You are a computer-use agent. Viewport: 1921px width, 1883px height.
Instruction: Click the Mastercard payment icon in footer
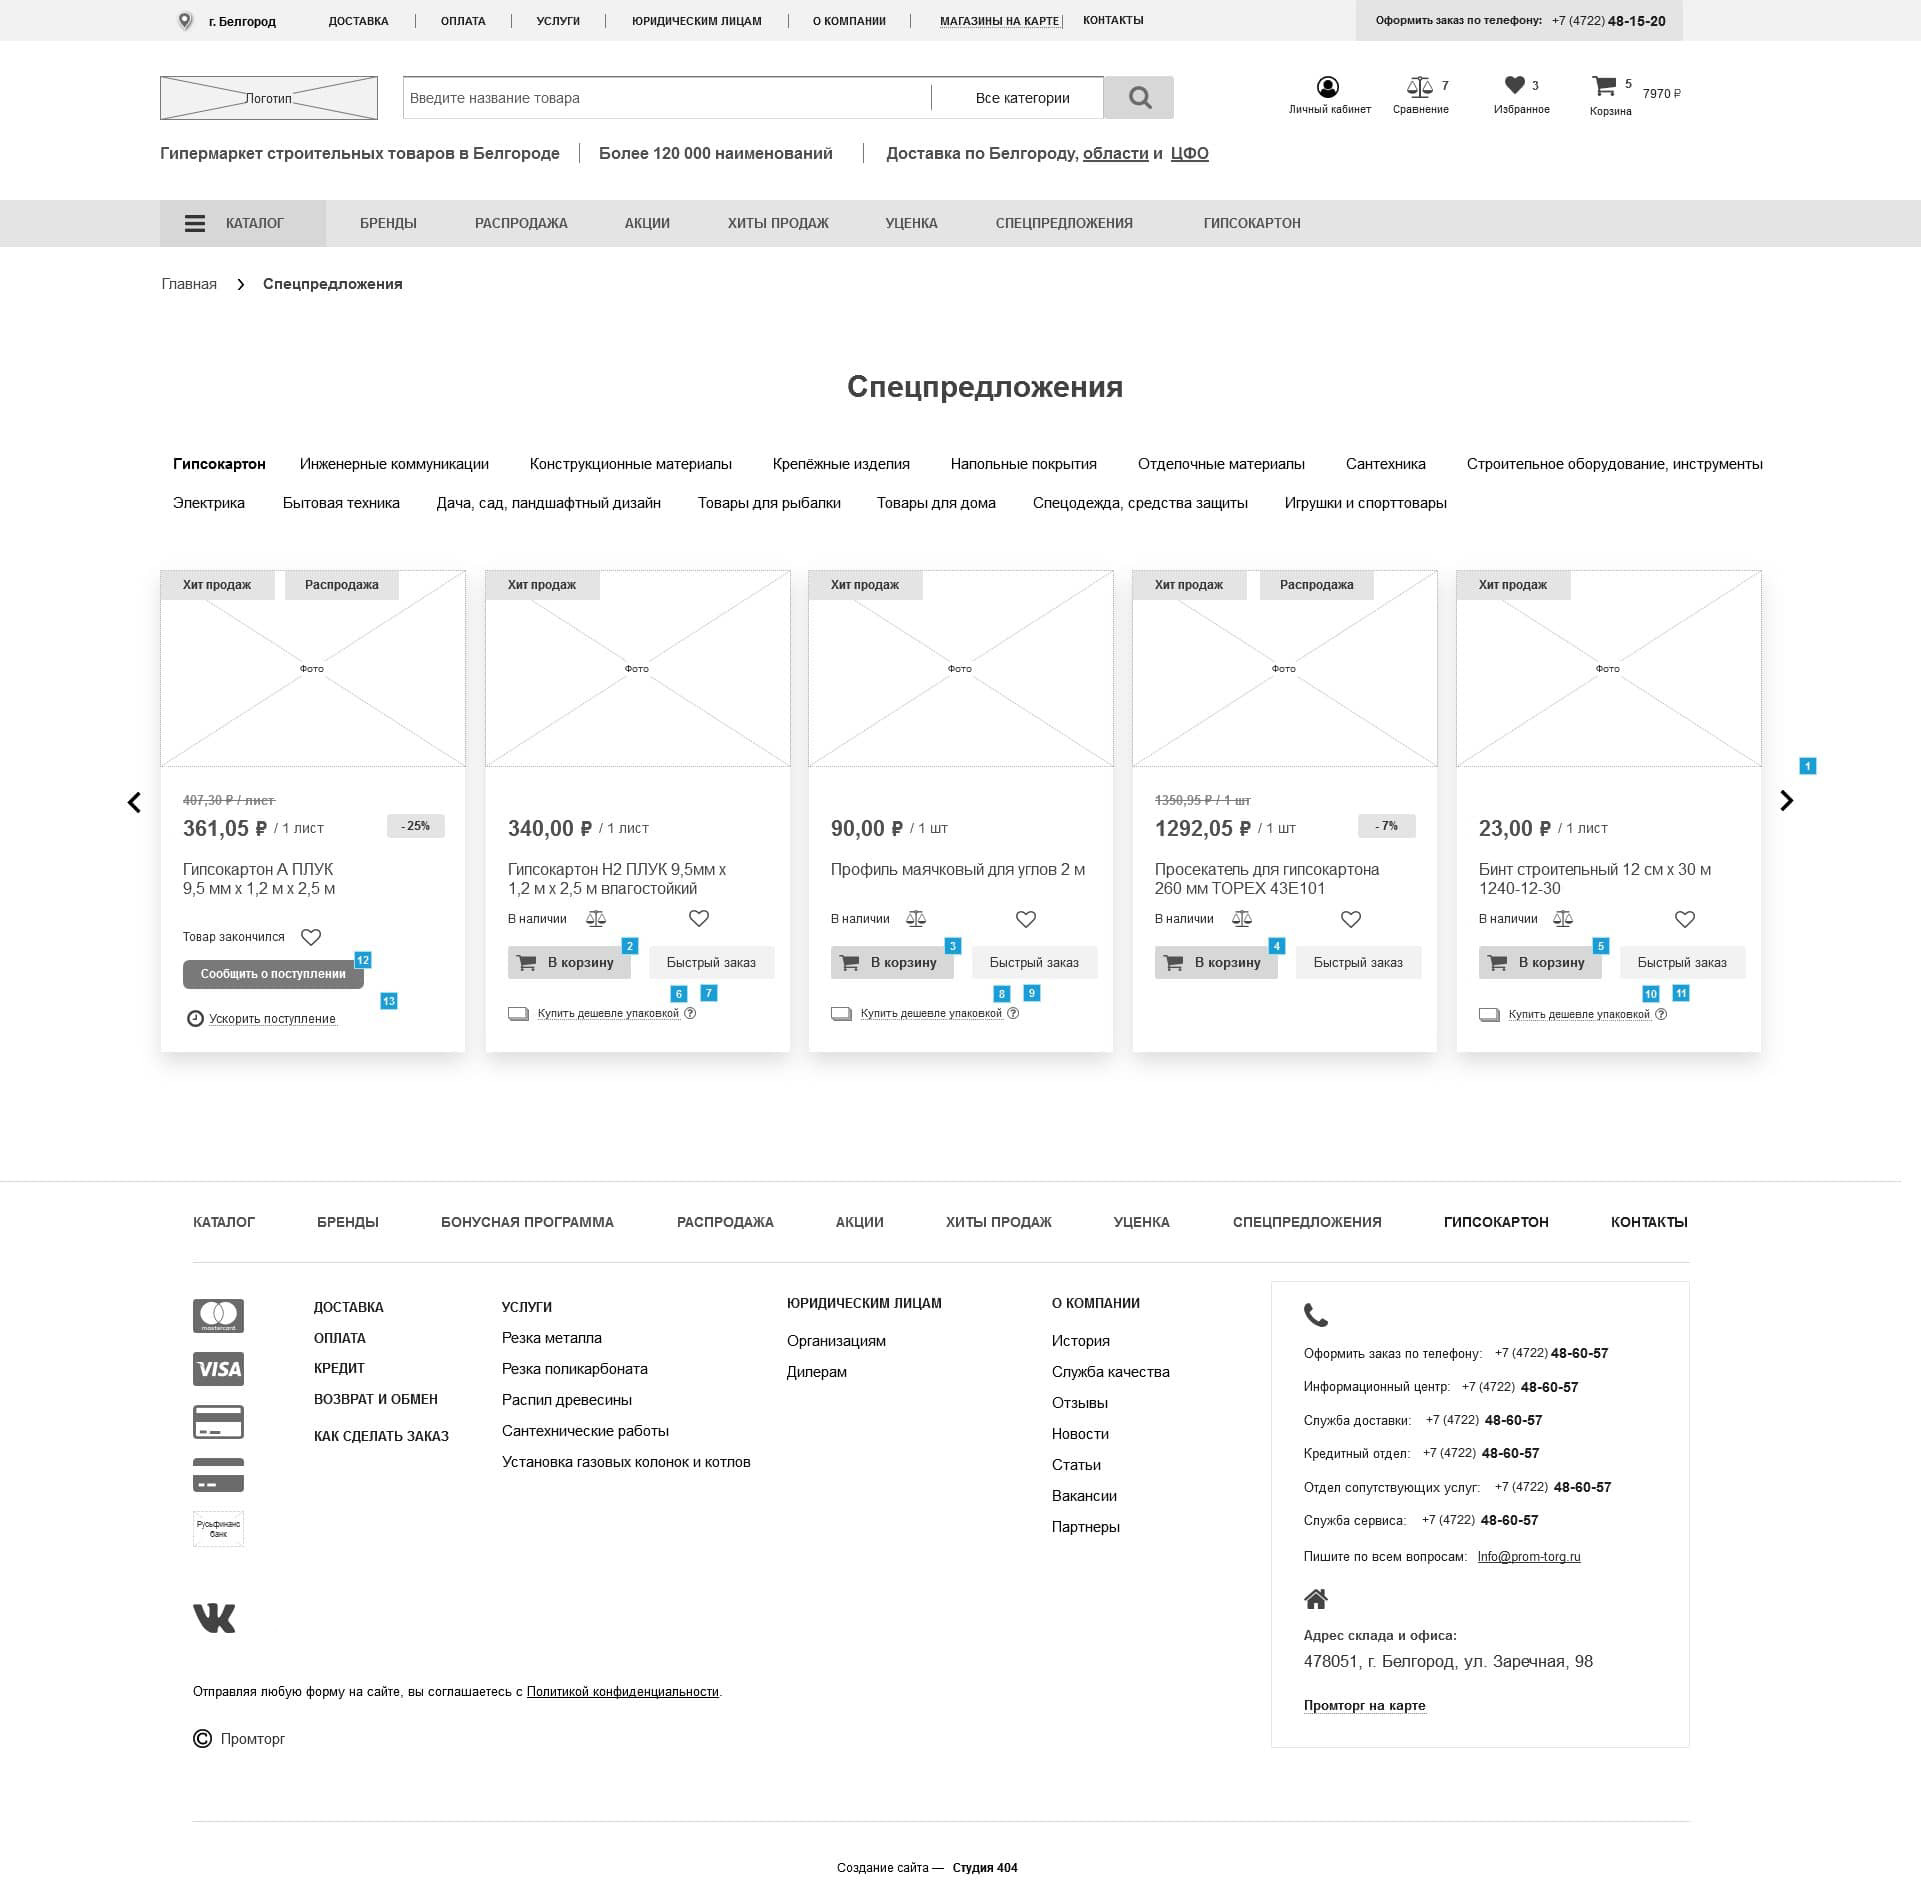[218, 1315]
